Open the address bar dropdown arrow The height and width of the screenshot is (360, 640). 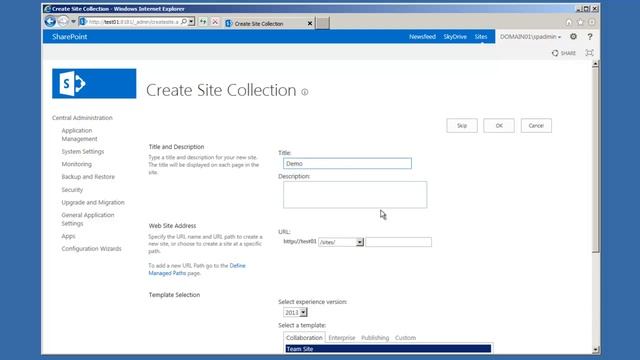pyautogui.click(x=191, y=22)
